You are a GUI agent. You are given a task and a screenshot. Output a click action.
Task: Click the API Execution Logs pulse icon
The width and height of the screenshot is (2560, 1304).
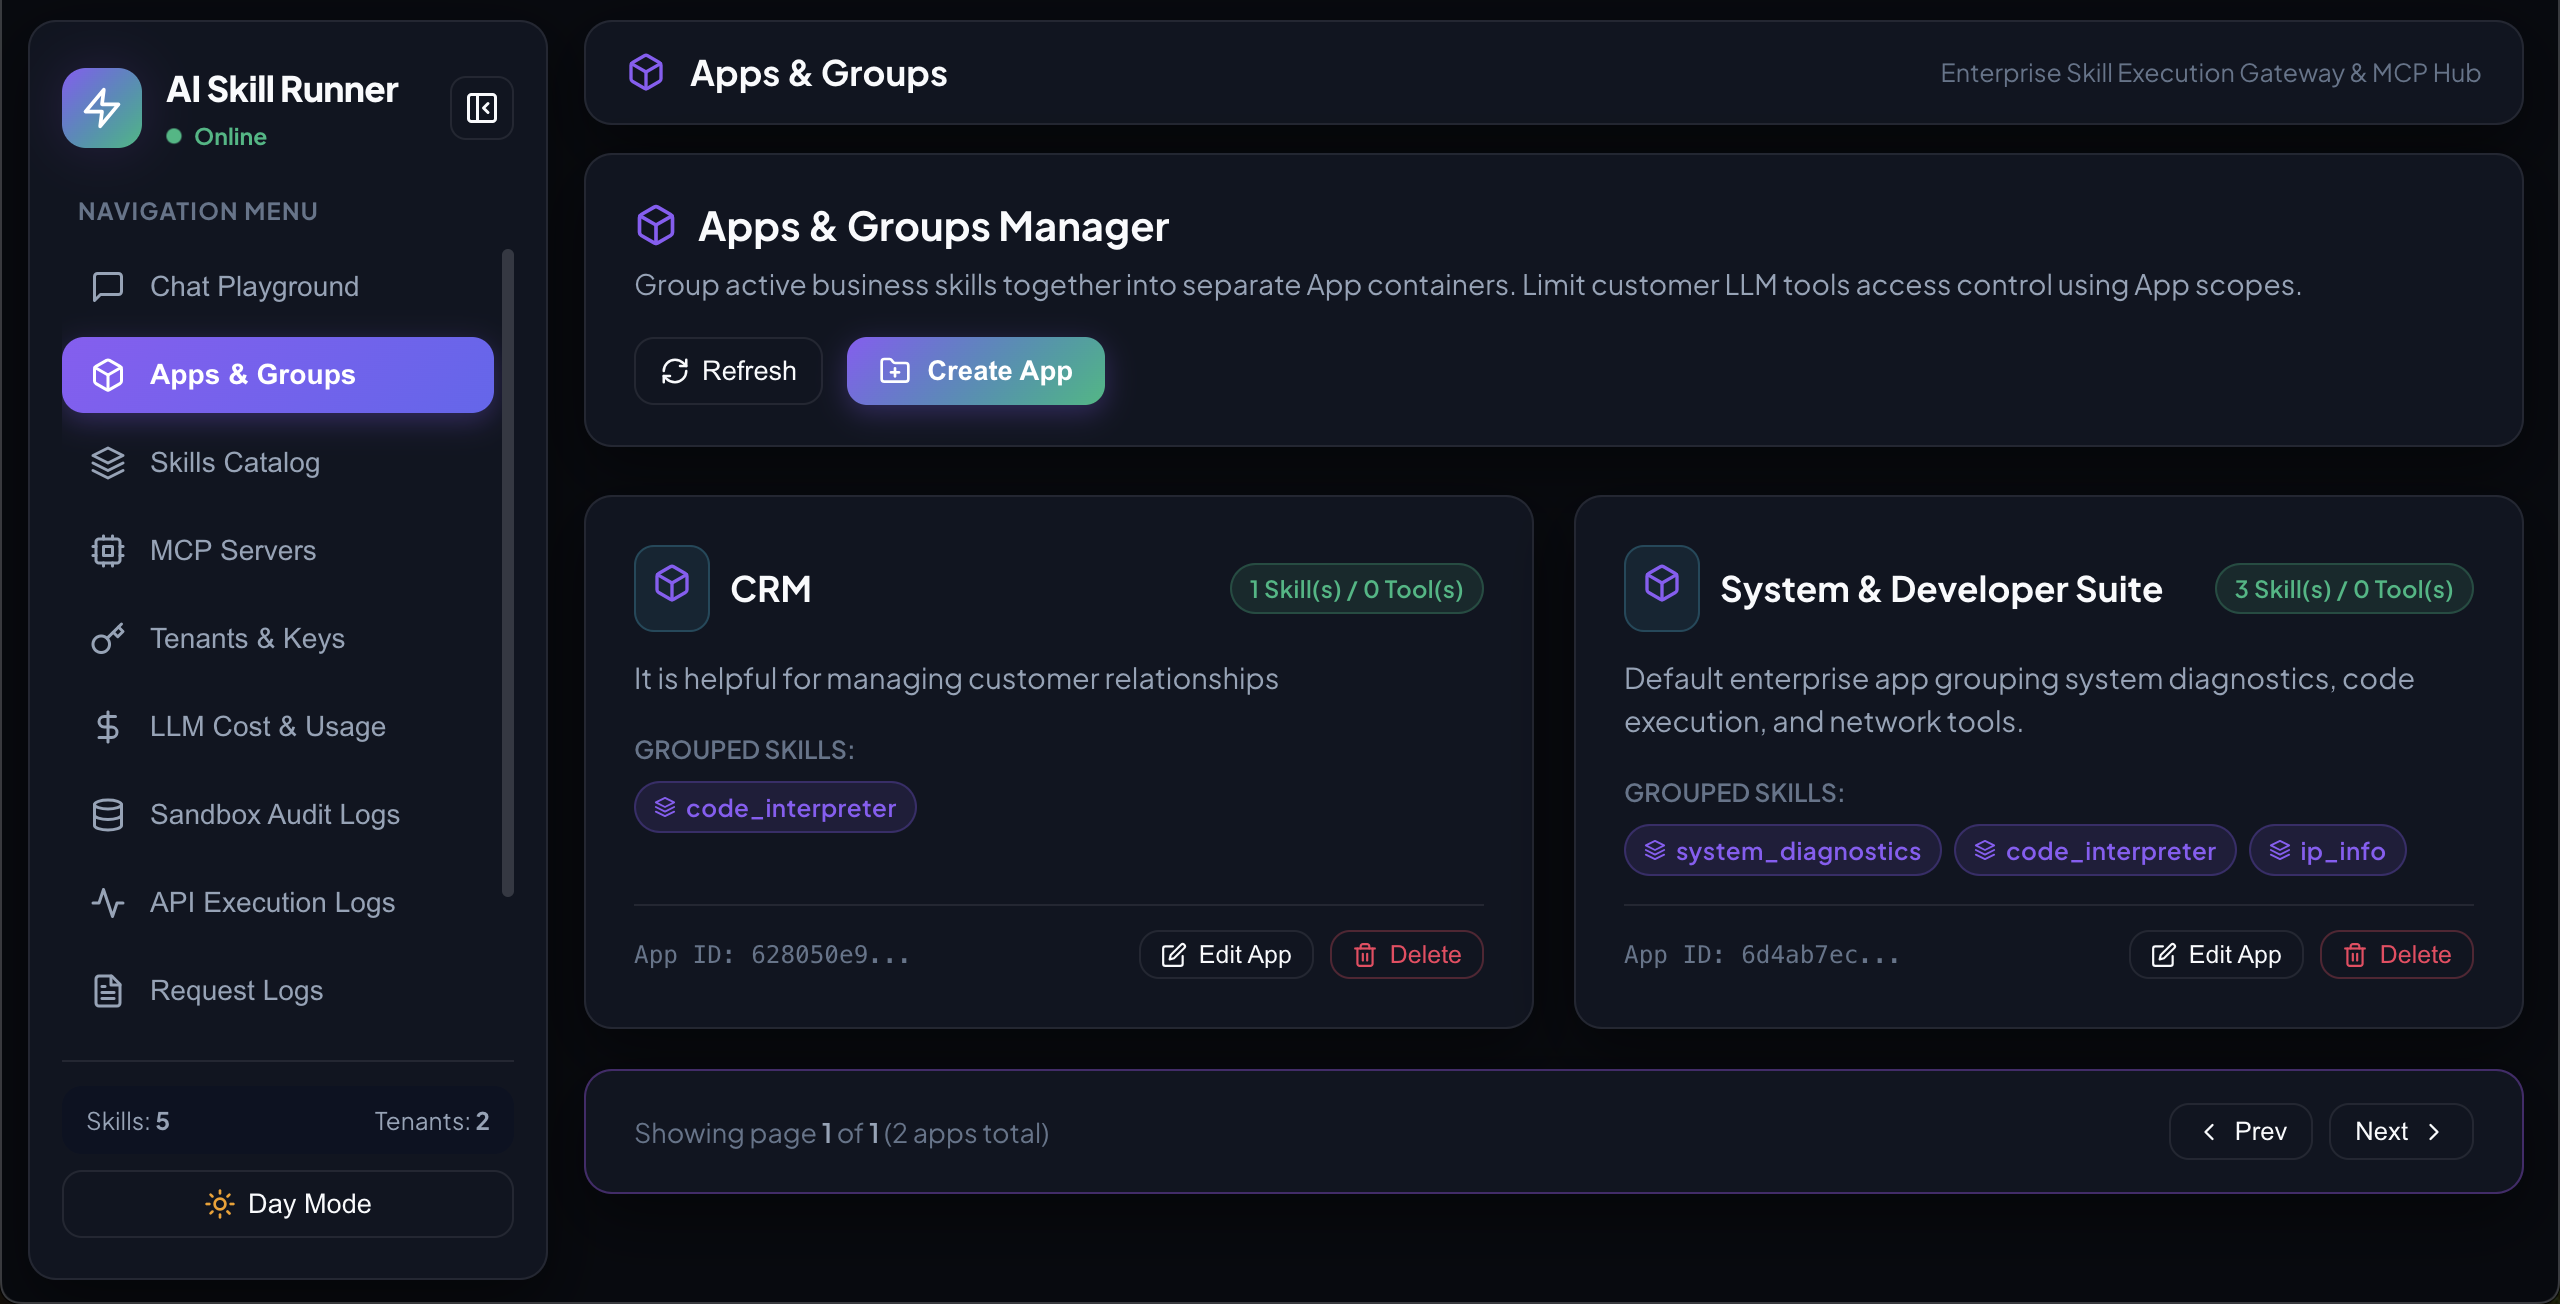click(108, 902)
